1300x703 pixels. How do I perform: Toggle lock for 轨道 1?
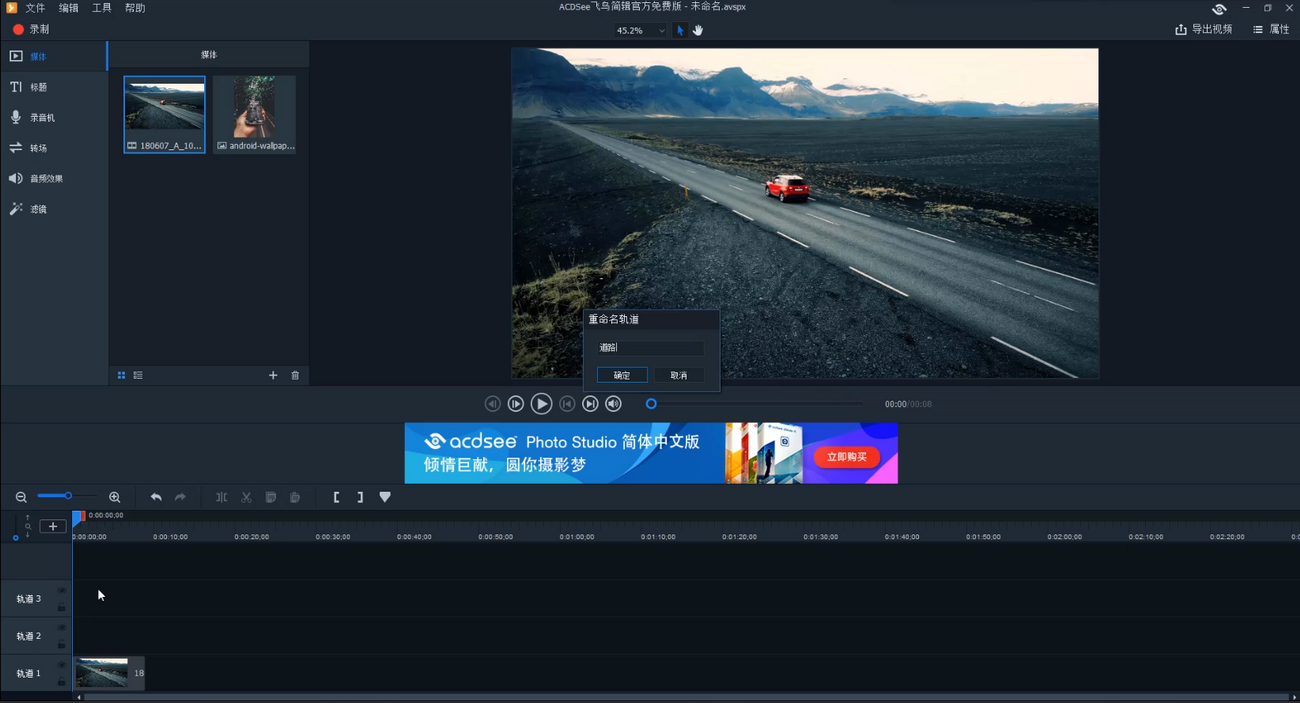[x=62, y=682]
